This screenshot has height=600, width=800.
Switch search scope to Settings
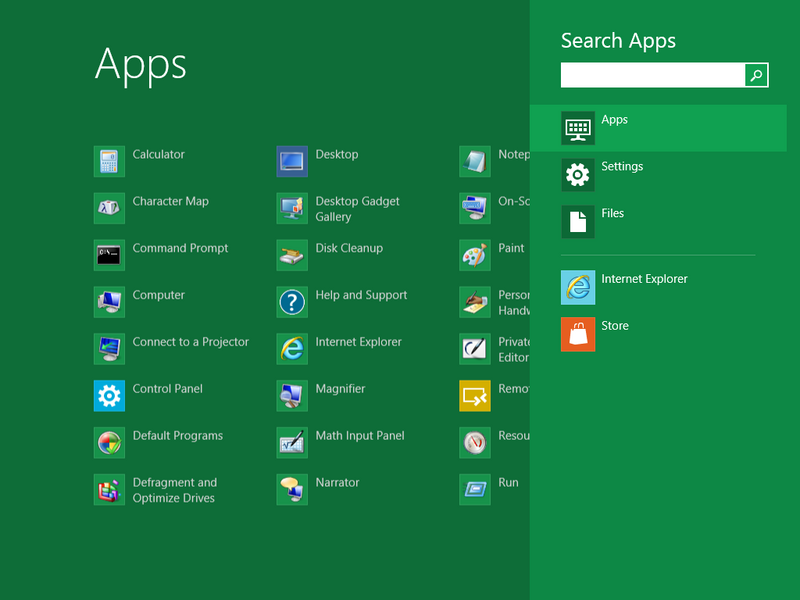coord(622,174)
